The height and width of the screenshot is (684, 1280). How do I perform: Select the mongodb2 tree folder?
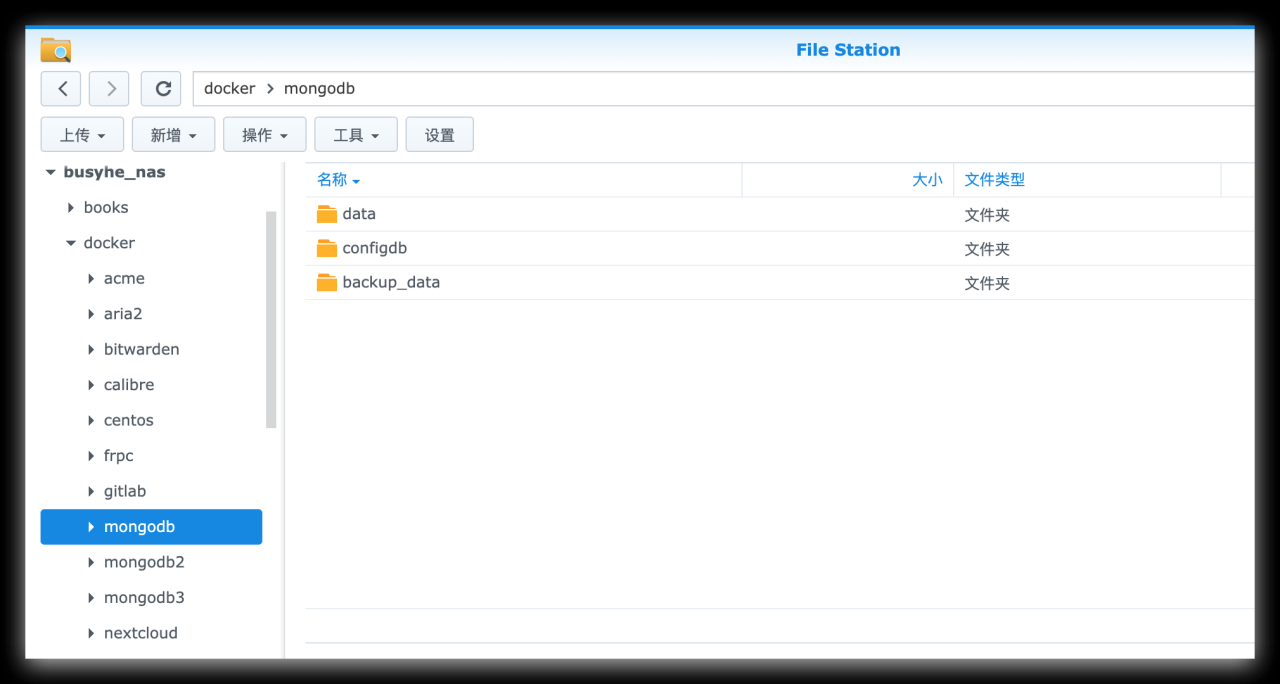tap(144, 562)
